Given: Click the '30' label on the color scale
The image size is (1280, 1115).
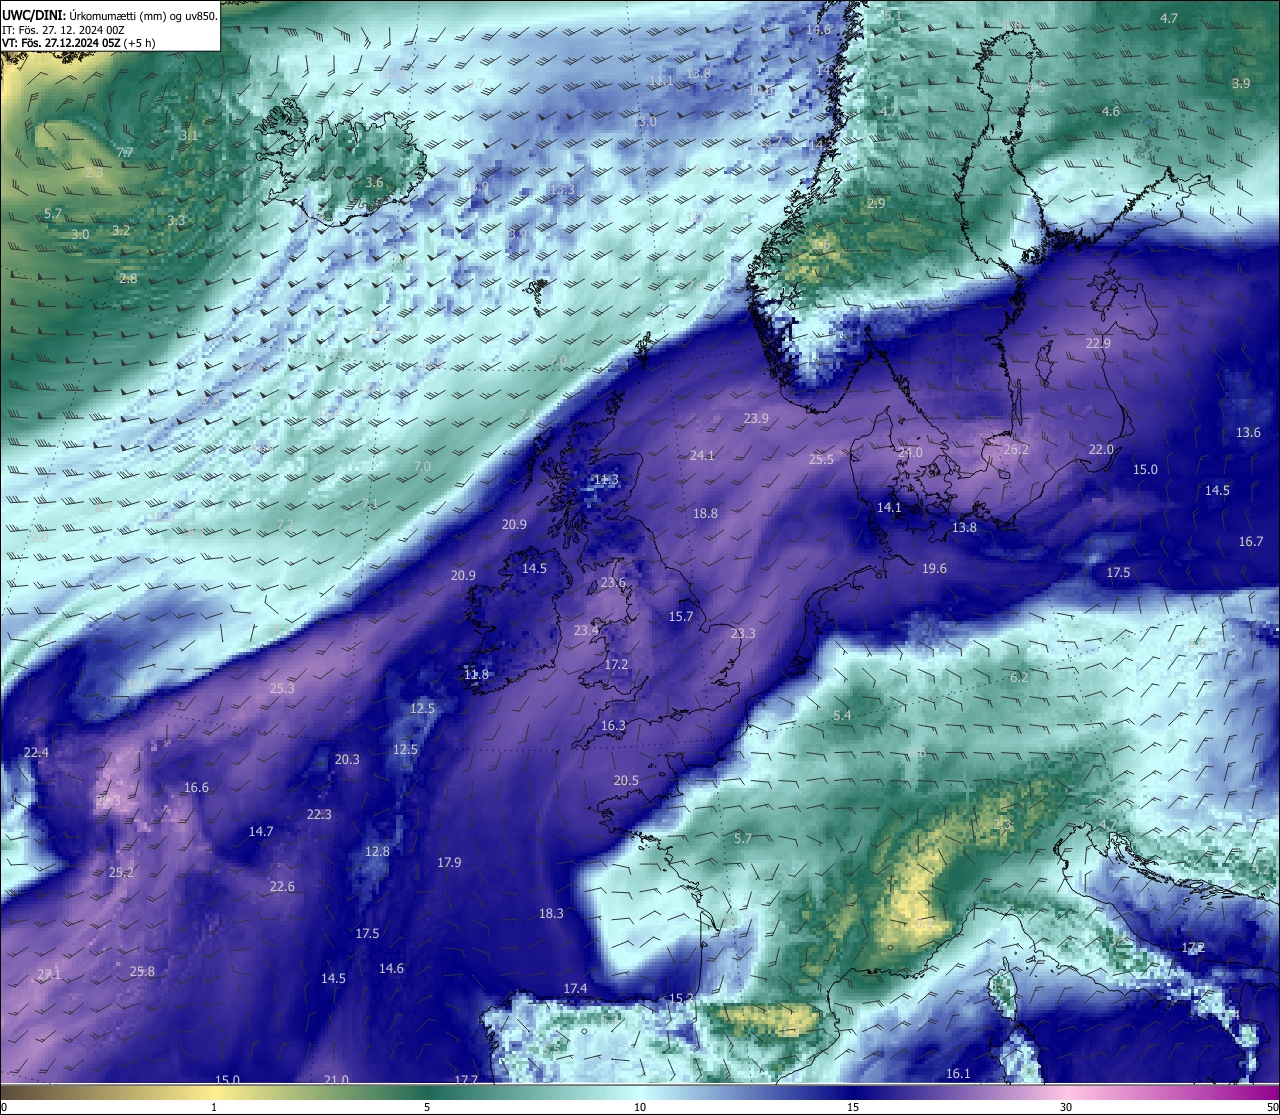Looking at the screenshot, I should tap(1066, 1107).
